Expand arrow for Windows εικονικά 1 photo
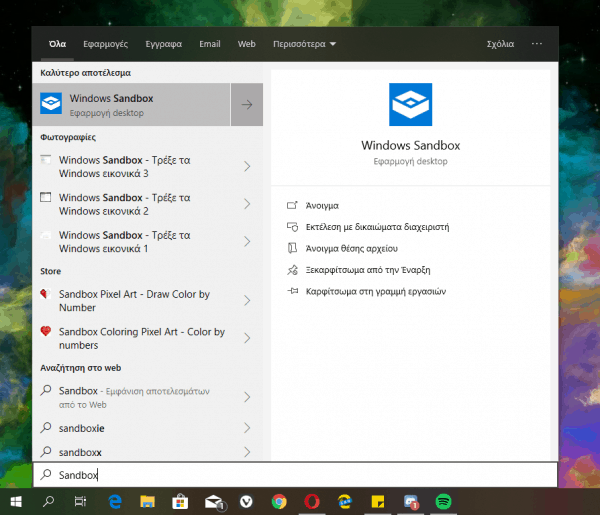 point(247,241)
